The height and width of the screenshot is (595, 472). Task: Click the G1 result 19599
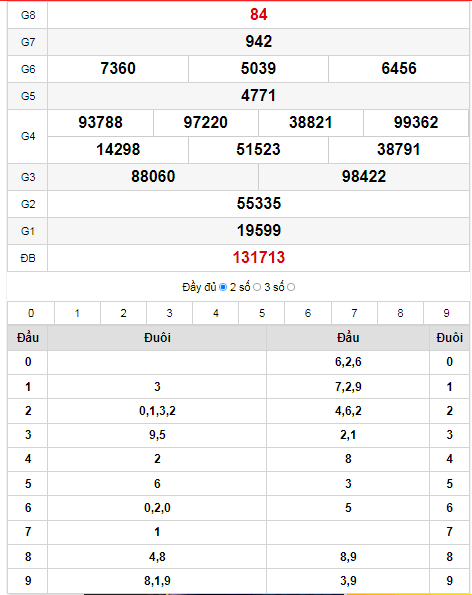[x=259, y=230]
